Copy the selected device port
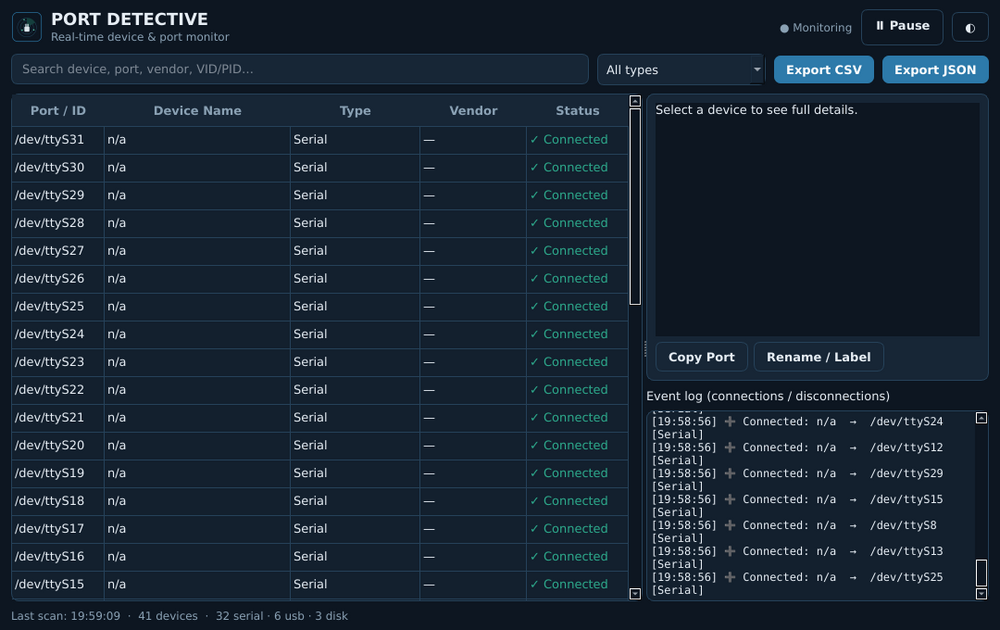Image resolution: width=1000 pixels, height=630 pixels. point(702,357)
